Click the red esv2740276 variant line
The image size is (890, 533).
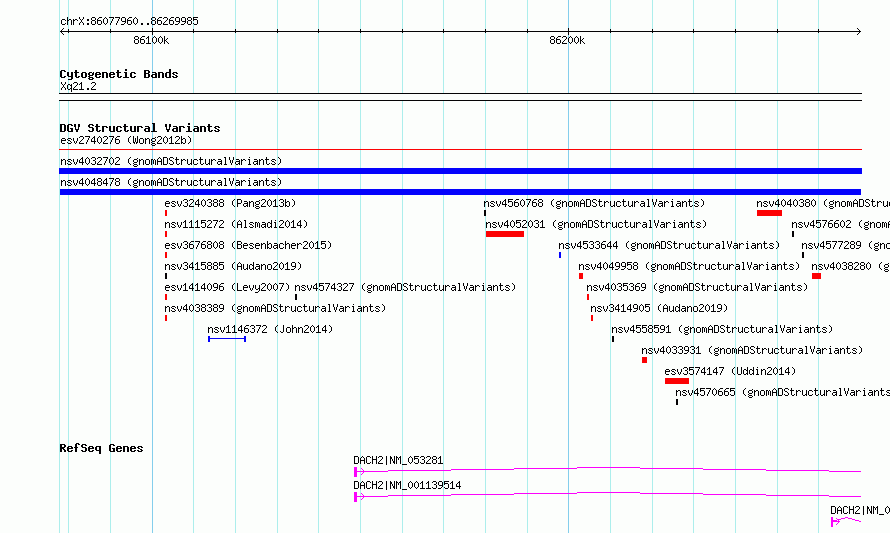click(x=460, y=150)
